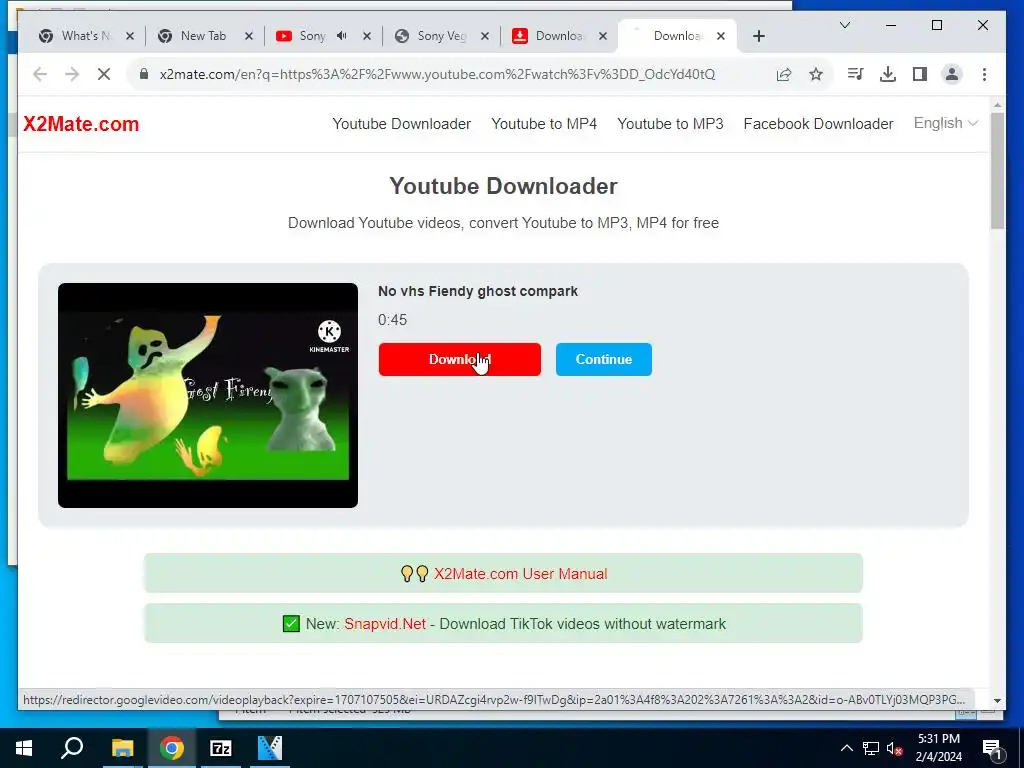The width and height of the screenshot is (1024, 768).
Task: Open media controls icon
Action: point(855,74)
